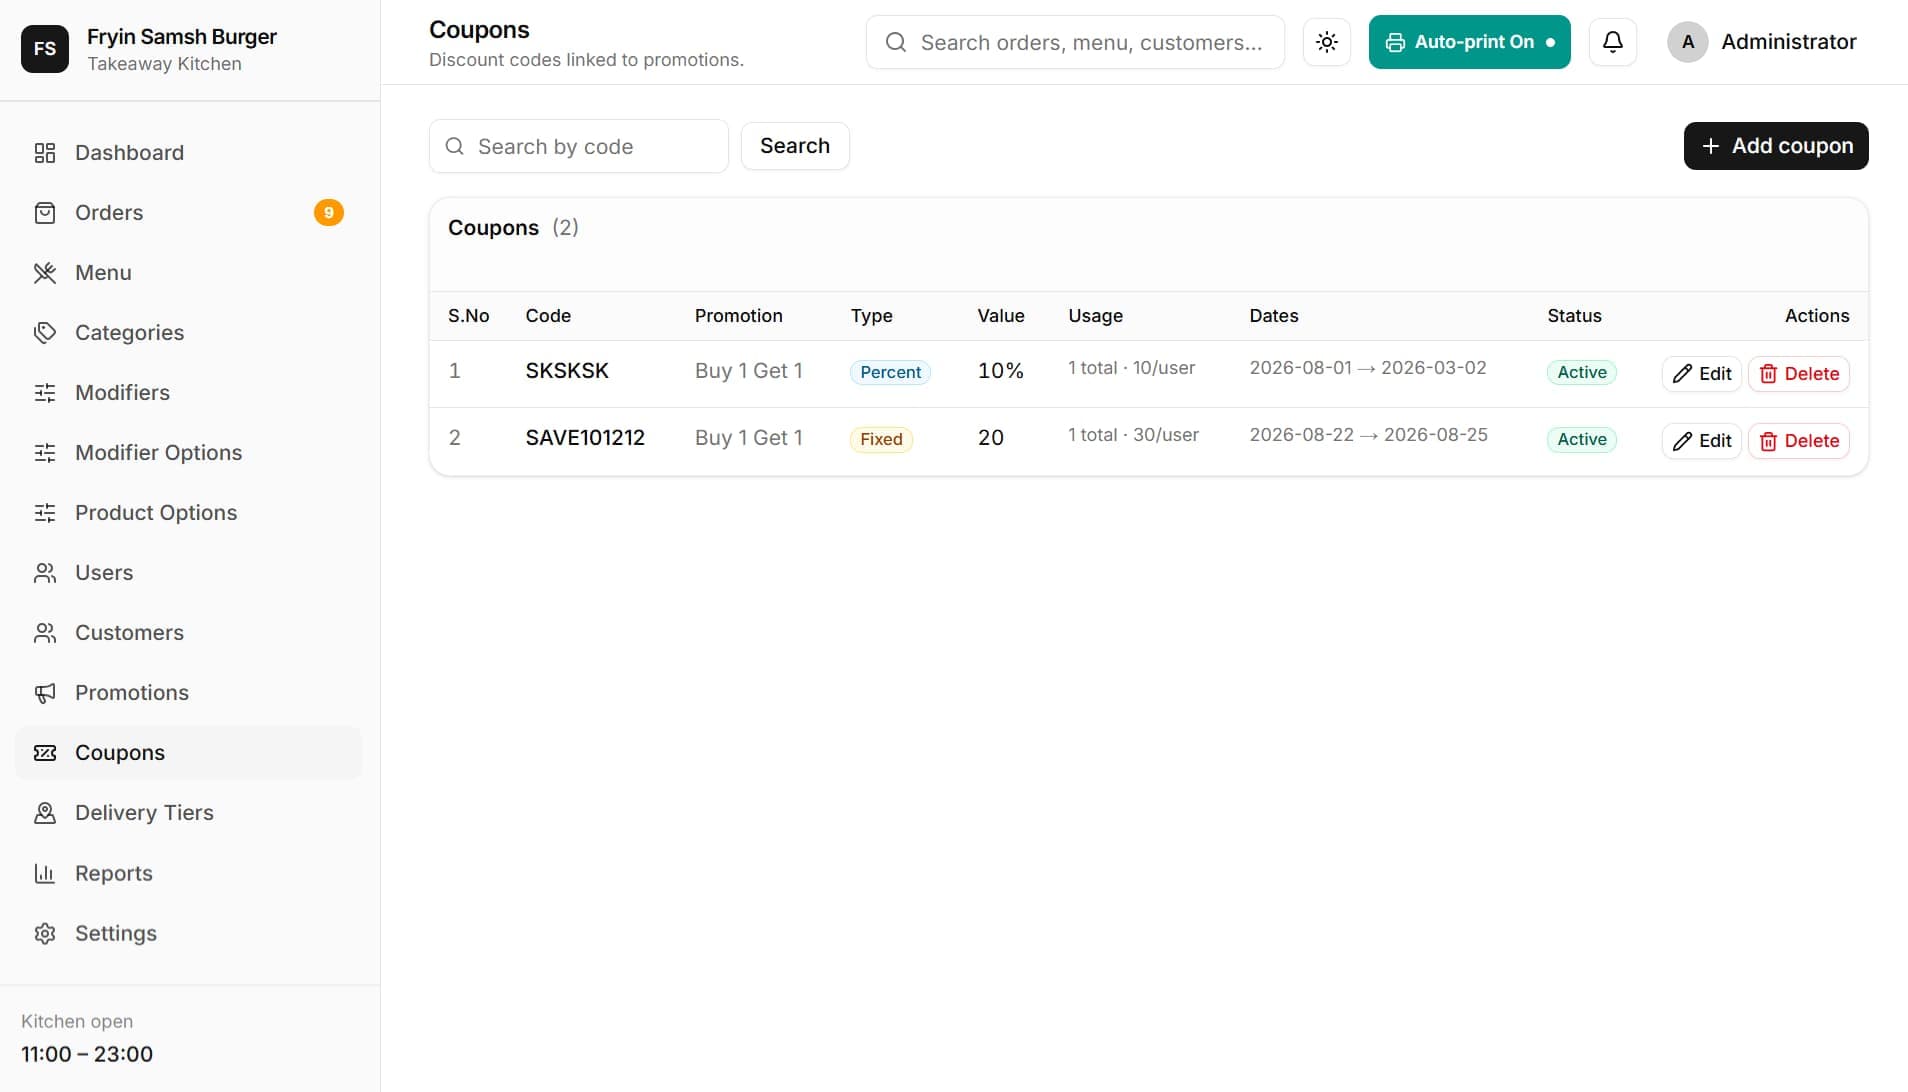Image resolution: width=1908 pixels, height=1092 pixels.
Task: Click Active status for SAVE101212
Action: [x=1582, y=439]
